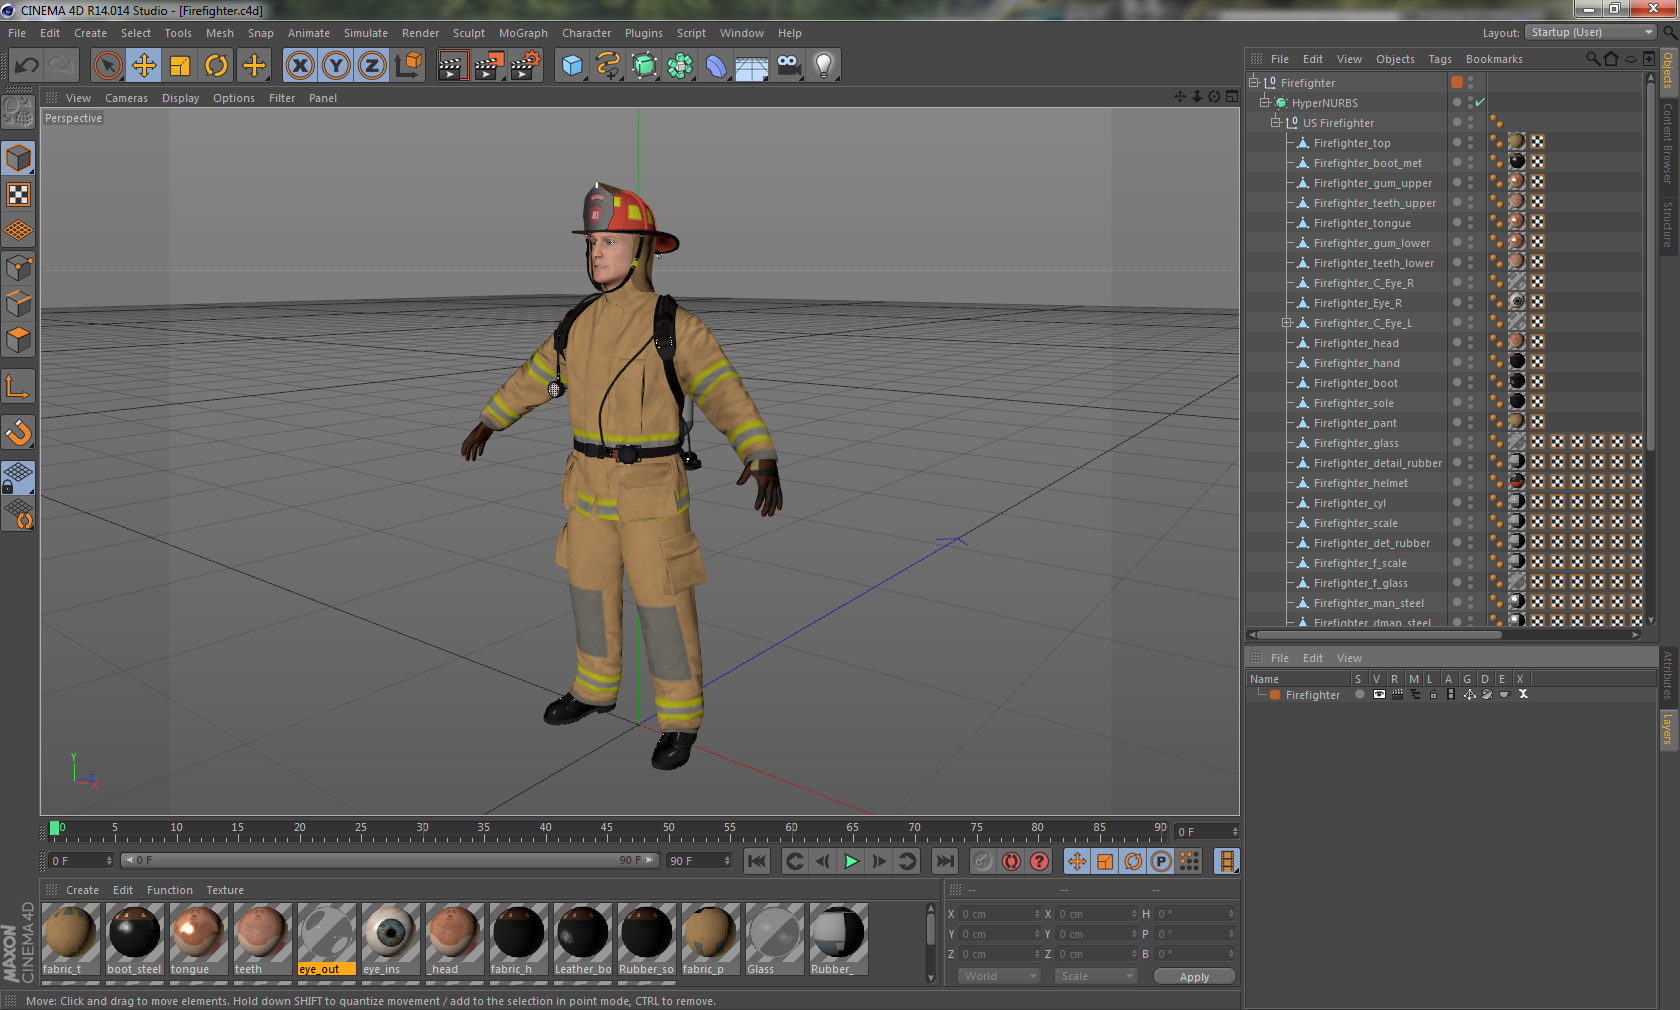Open the Render menu
Viewport: 1680px width, 1010px height.
pyautogui.click(x=420, y=33)
